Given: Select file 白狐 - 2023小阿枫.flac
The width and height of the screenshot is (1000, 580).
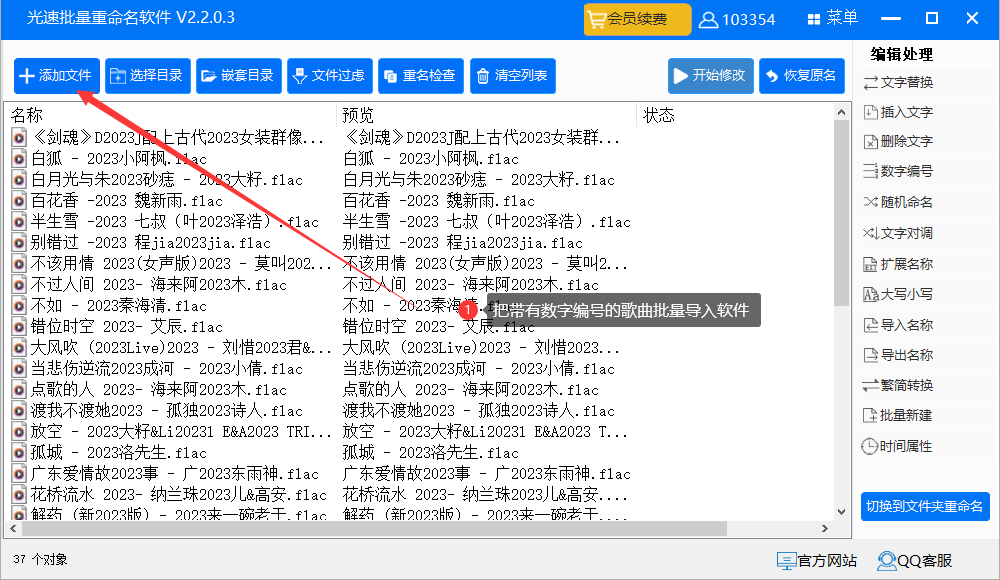Looking at the screenshot, I should pyautogui.click(x=119, y=159).
